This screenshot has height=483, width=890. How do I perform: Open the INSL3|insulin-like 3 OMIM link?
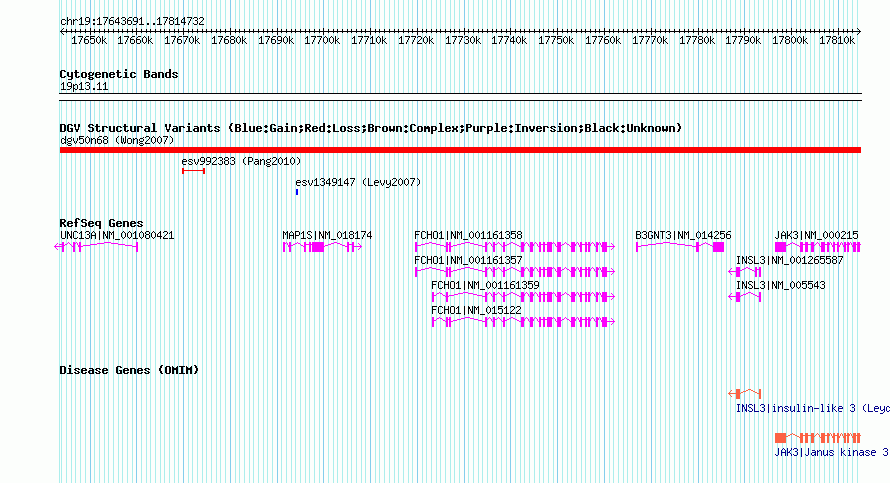pyautogui.click(x=813, y=408)
